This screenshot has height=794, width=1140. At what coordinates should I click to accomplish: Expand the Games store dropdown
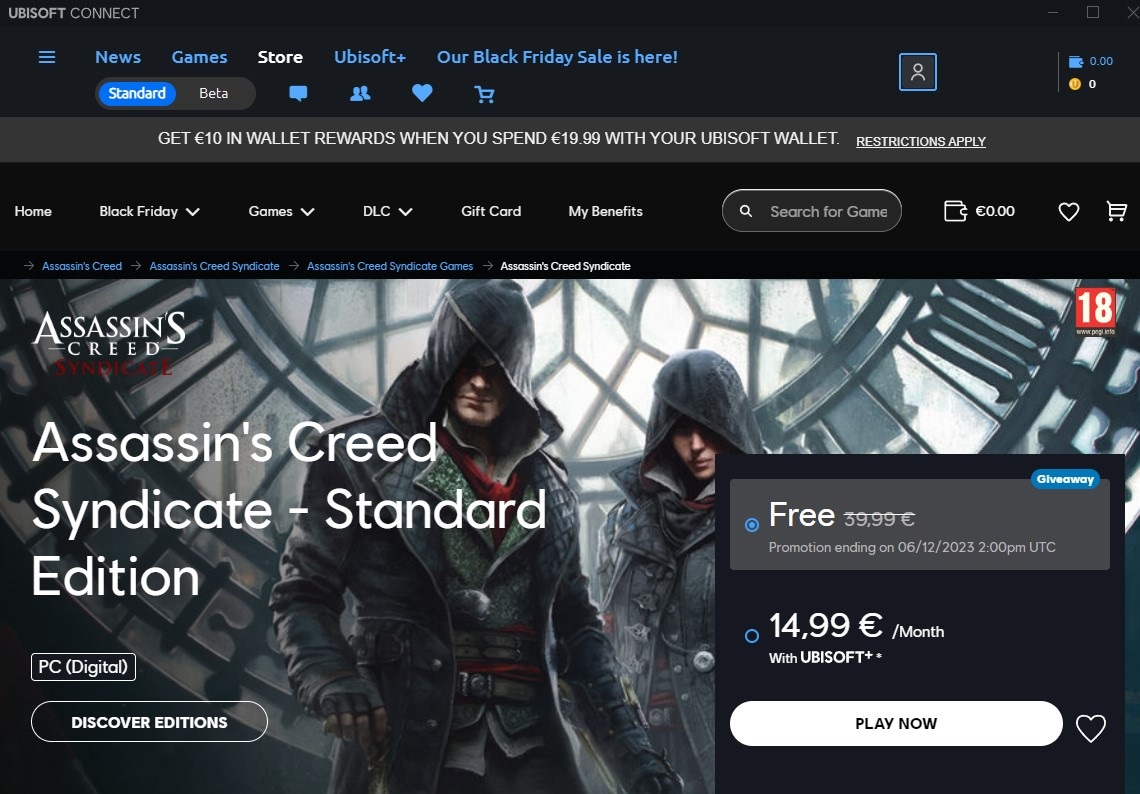pyautogui.click(x=281, y=211)
